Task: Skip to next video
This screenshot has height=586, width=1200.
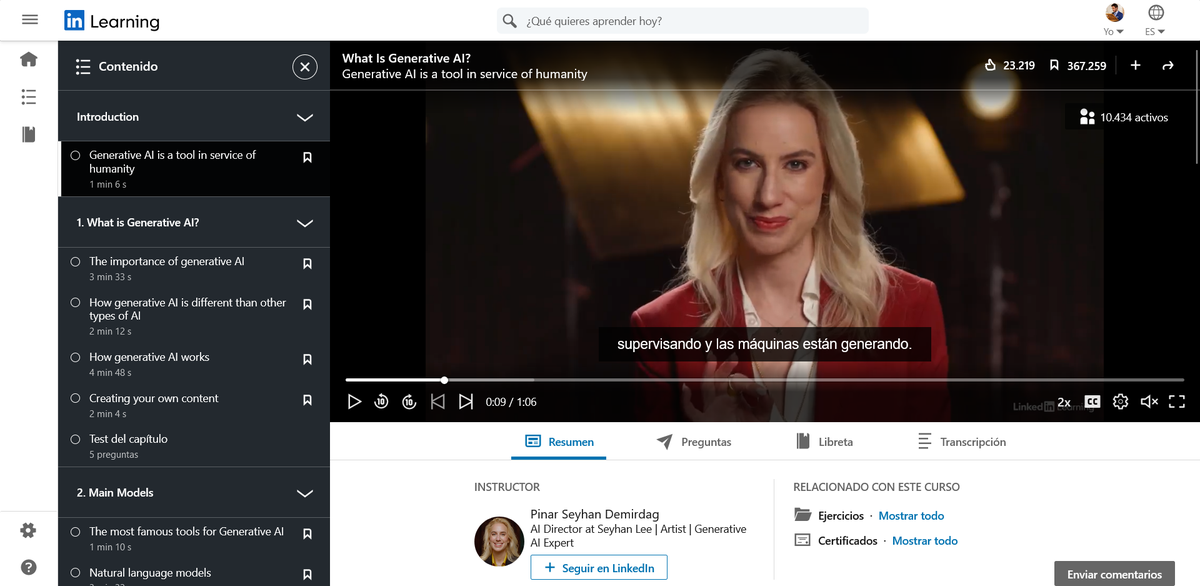Action: 465,402
